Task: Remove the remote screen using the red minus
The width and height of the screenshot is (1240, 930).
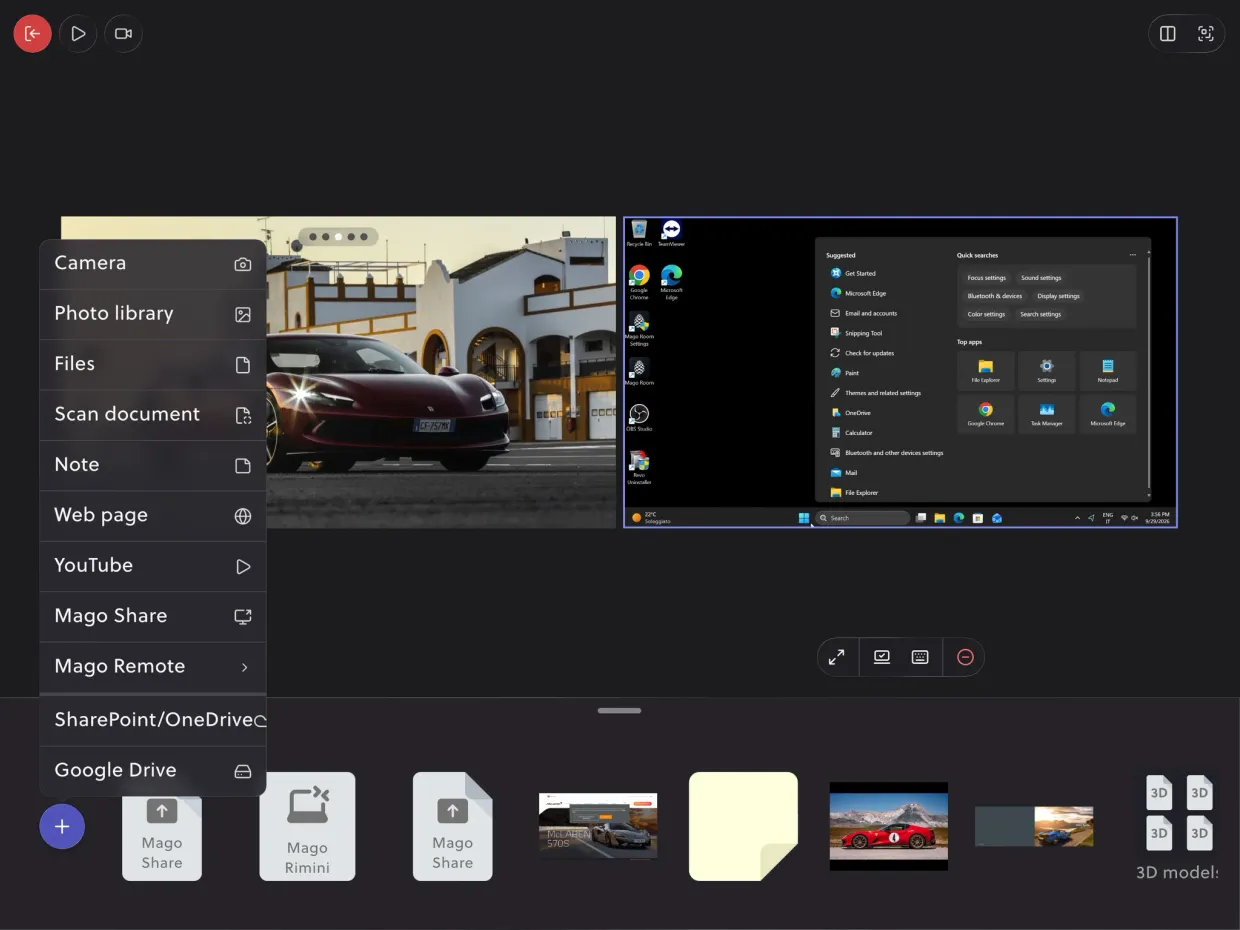Action: [965, 657]
